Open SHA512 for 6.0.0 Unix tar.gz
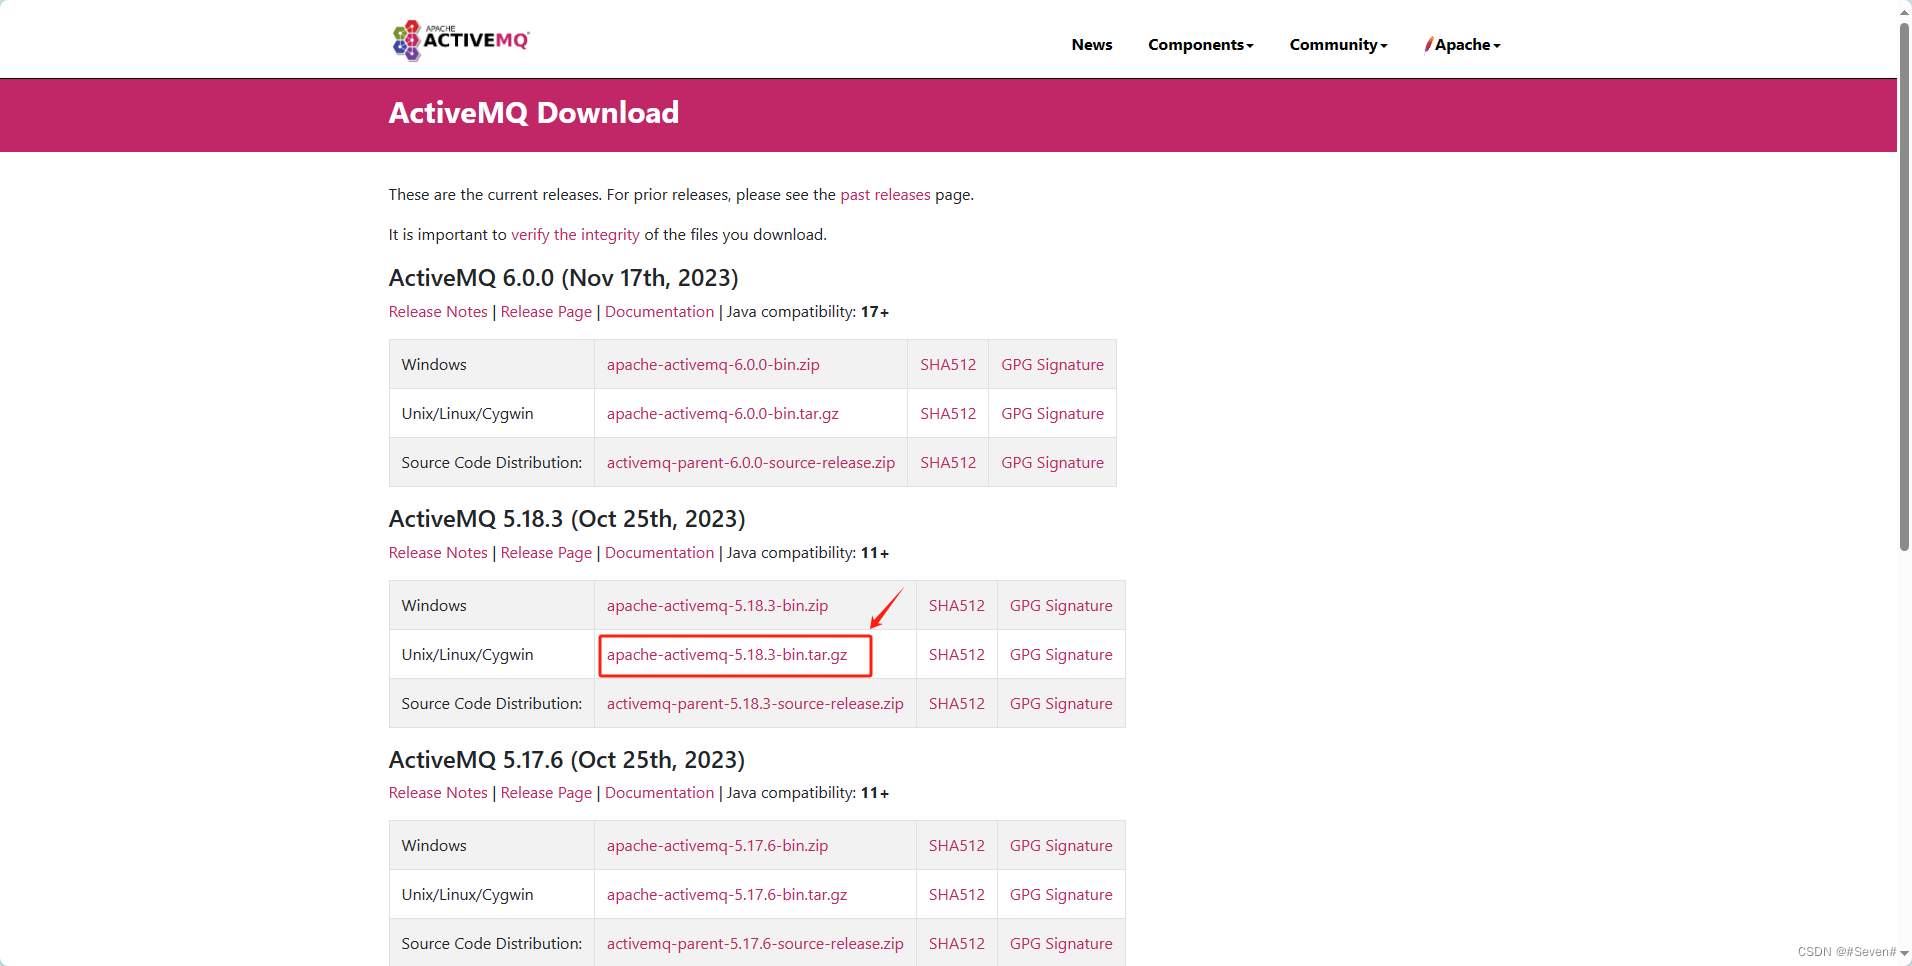1912x966 pixels. tap(948, 414)
